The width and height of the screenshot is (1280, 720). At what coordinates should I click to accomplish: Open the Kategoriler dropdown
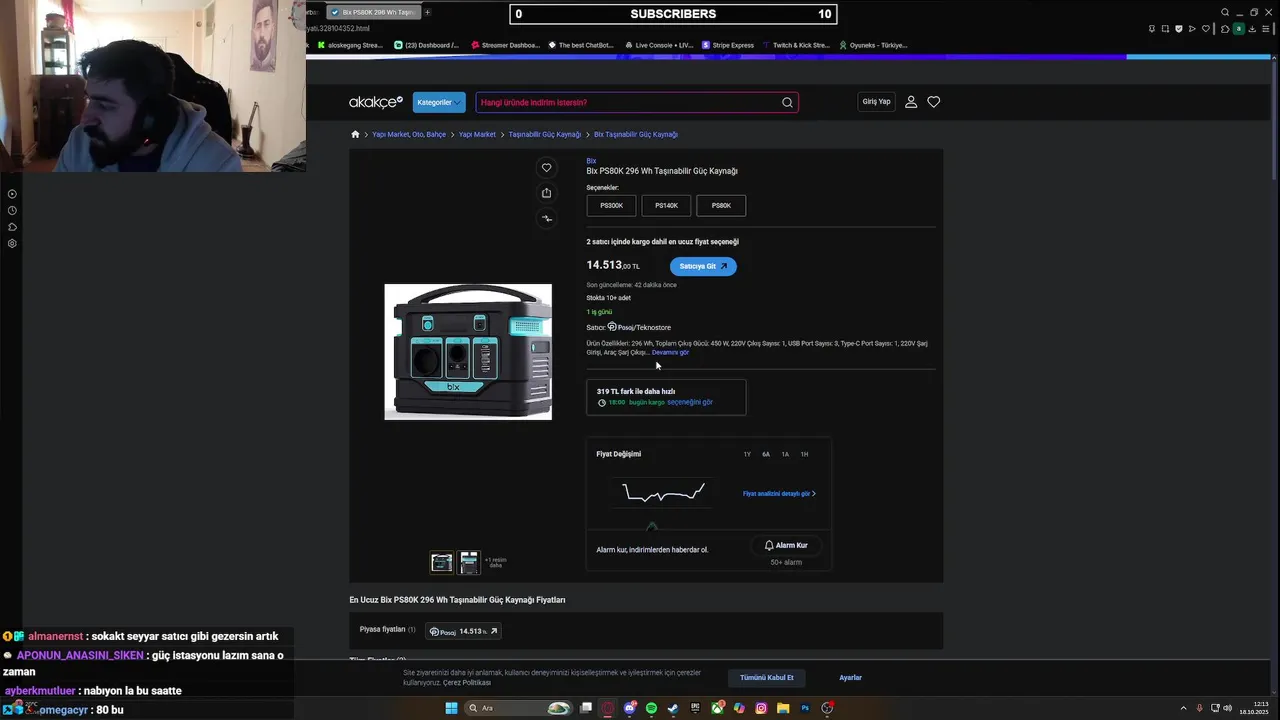coord(439,102)
